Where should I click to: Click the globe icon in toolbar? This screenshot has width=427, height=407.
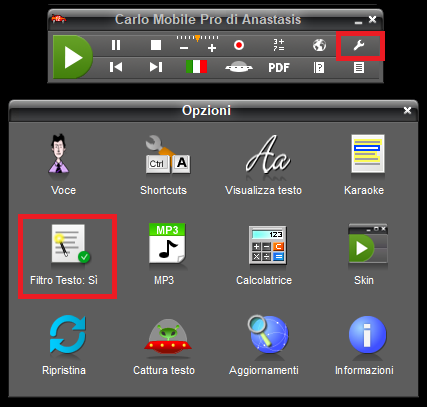pos(319,45)
